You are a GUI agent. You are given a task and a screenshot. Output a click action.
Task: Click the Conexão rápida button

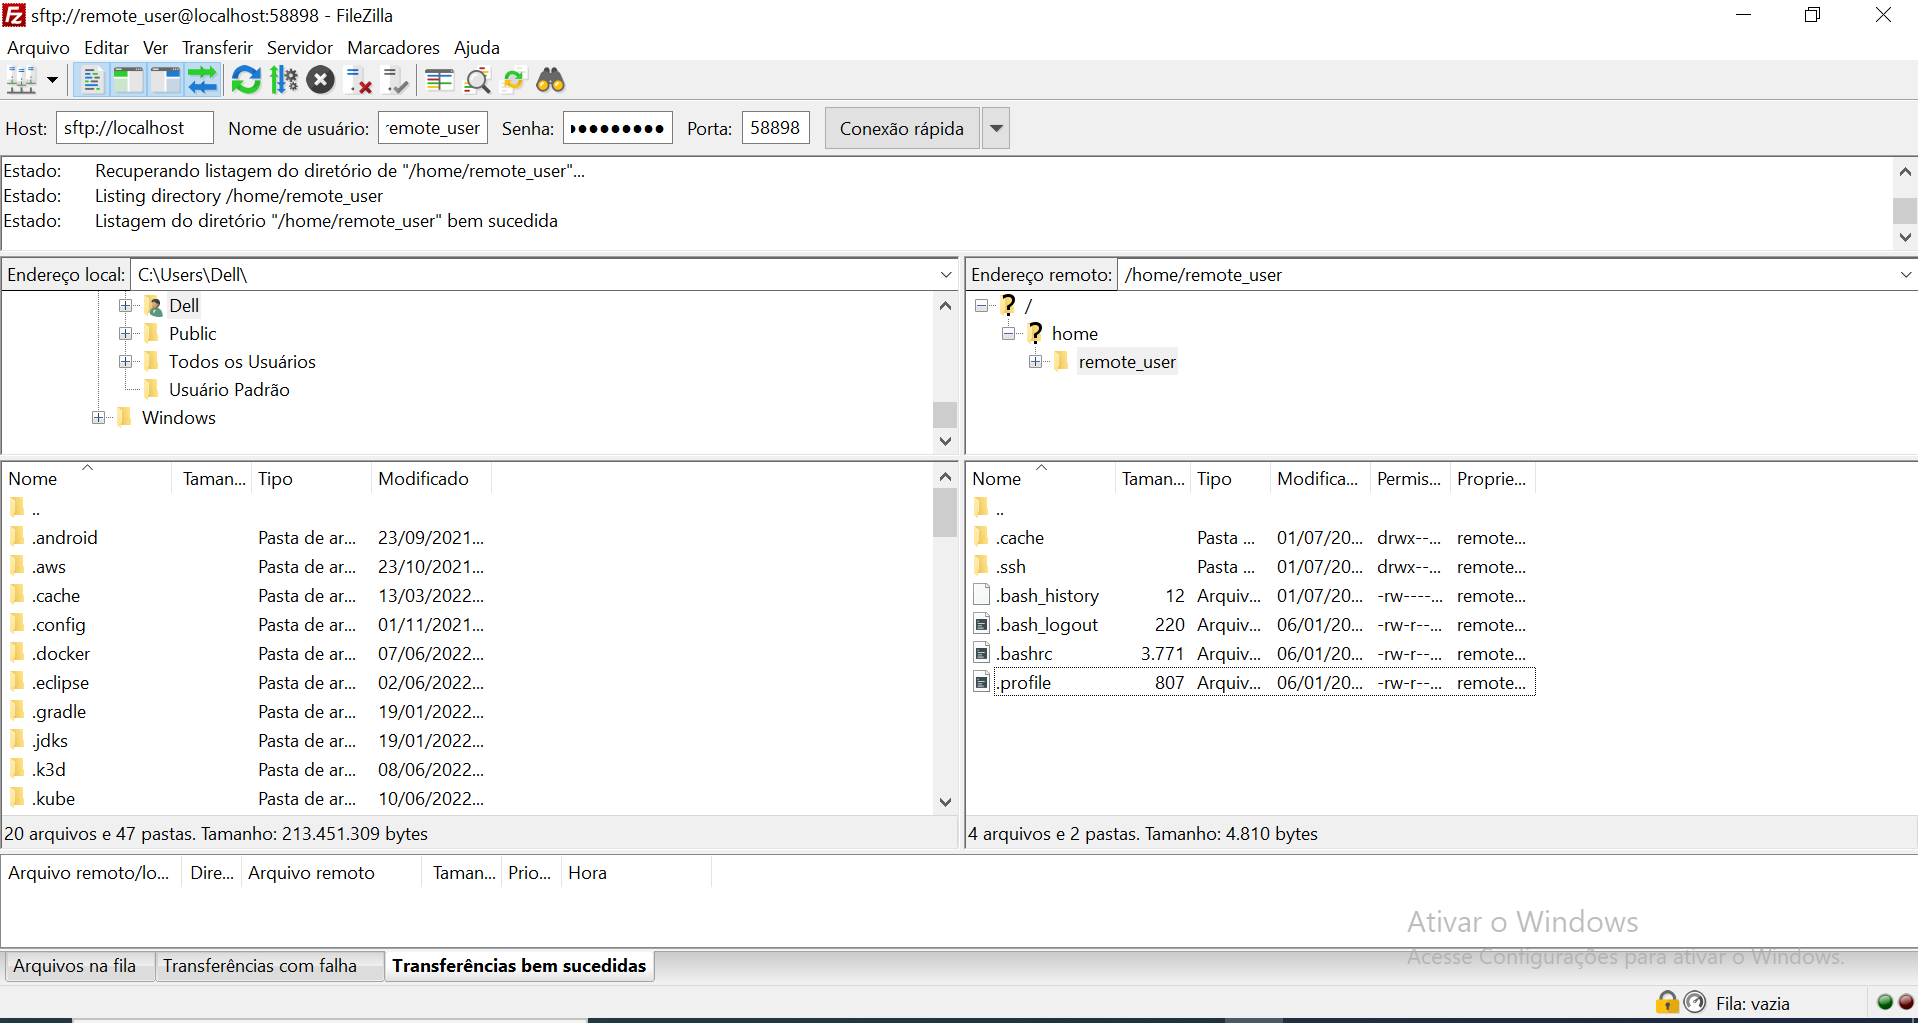coord(902,128)
